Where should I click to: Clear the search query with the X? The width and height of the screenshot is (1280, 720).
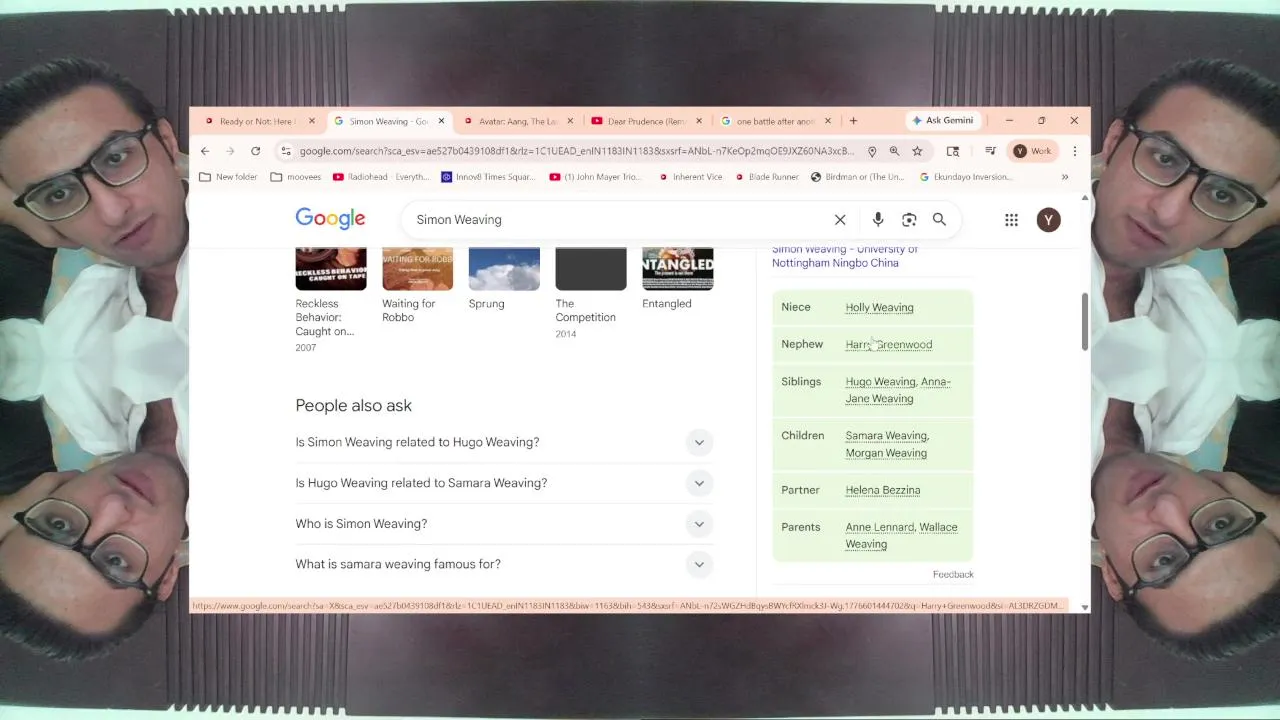pyautogui.click(x=840, y=220)
